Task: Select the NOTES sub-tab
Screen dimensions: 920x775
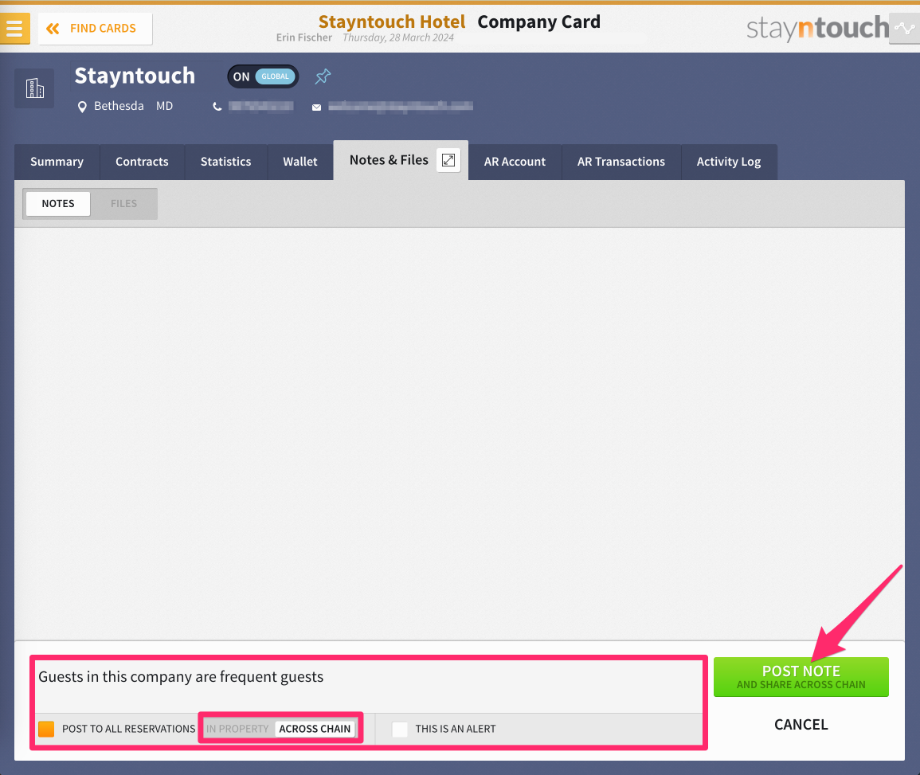Action: click(x=58, y=204)
